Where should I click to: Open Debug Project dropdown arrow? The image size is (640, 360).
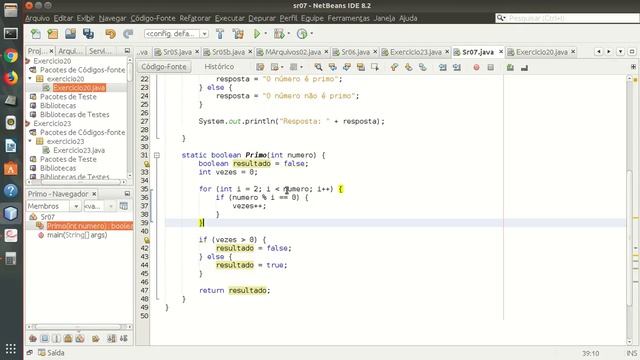point(289,34)
